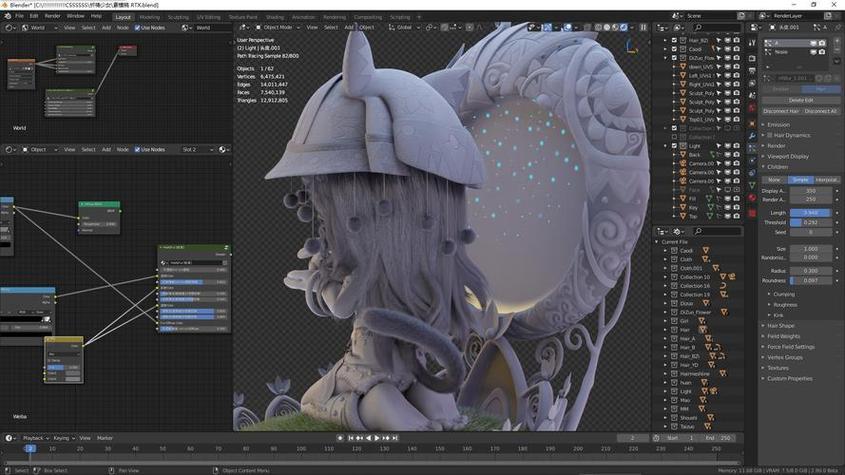
Task: Toggle viewport visibility of Caodi collection
Action: (x=728, y=49)
